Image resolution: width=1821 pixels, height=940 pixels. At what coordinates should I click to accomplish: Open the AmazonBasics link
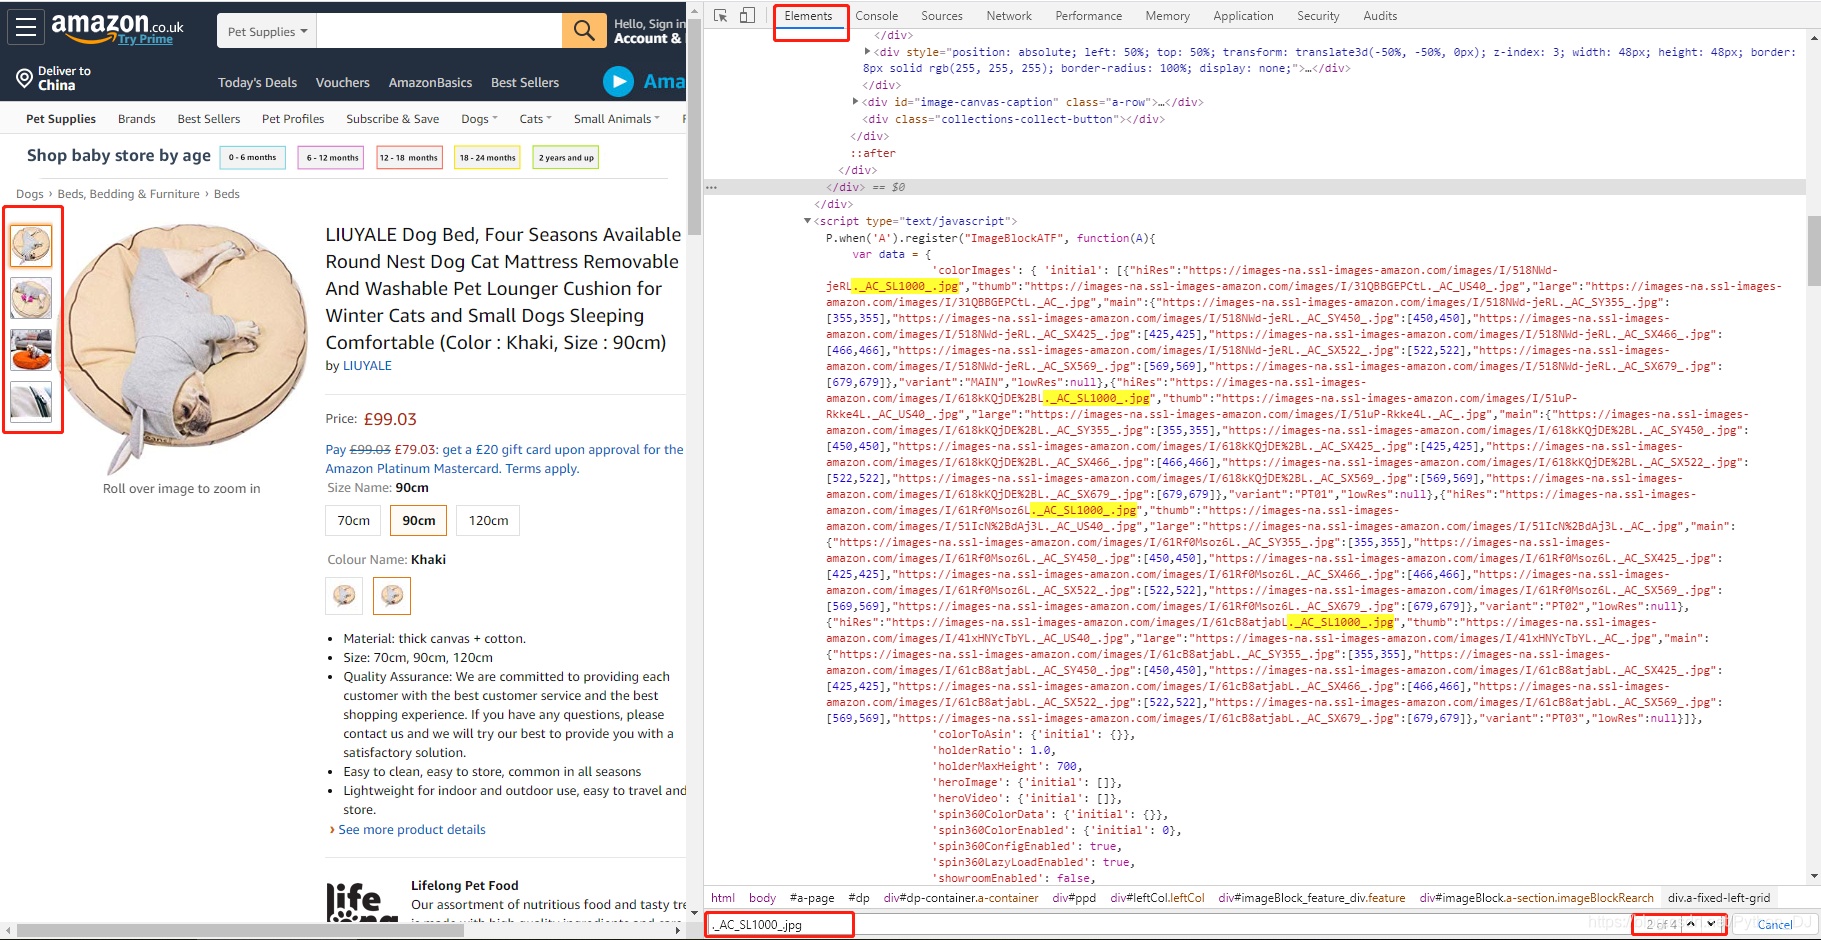(430, 83)
